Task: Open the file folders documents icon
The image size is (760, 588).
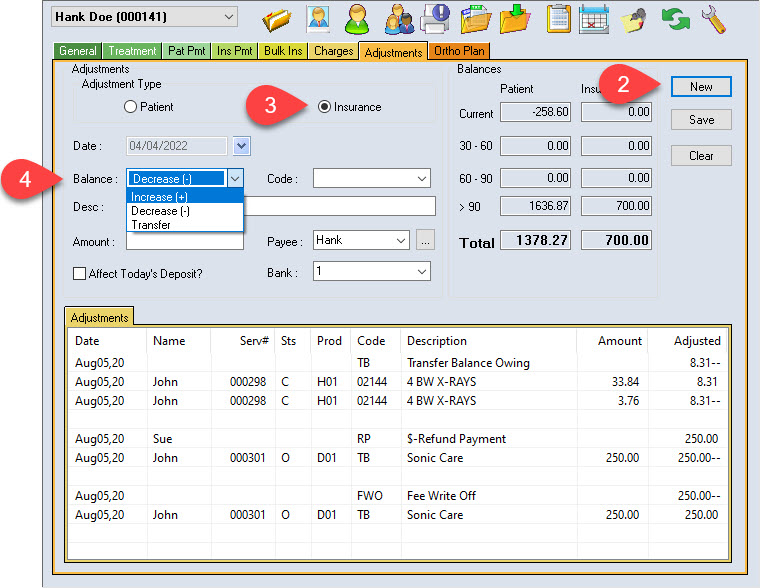Action: [x=475, y=19]
